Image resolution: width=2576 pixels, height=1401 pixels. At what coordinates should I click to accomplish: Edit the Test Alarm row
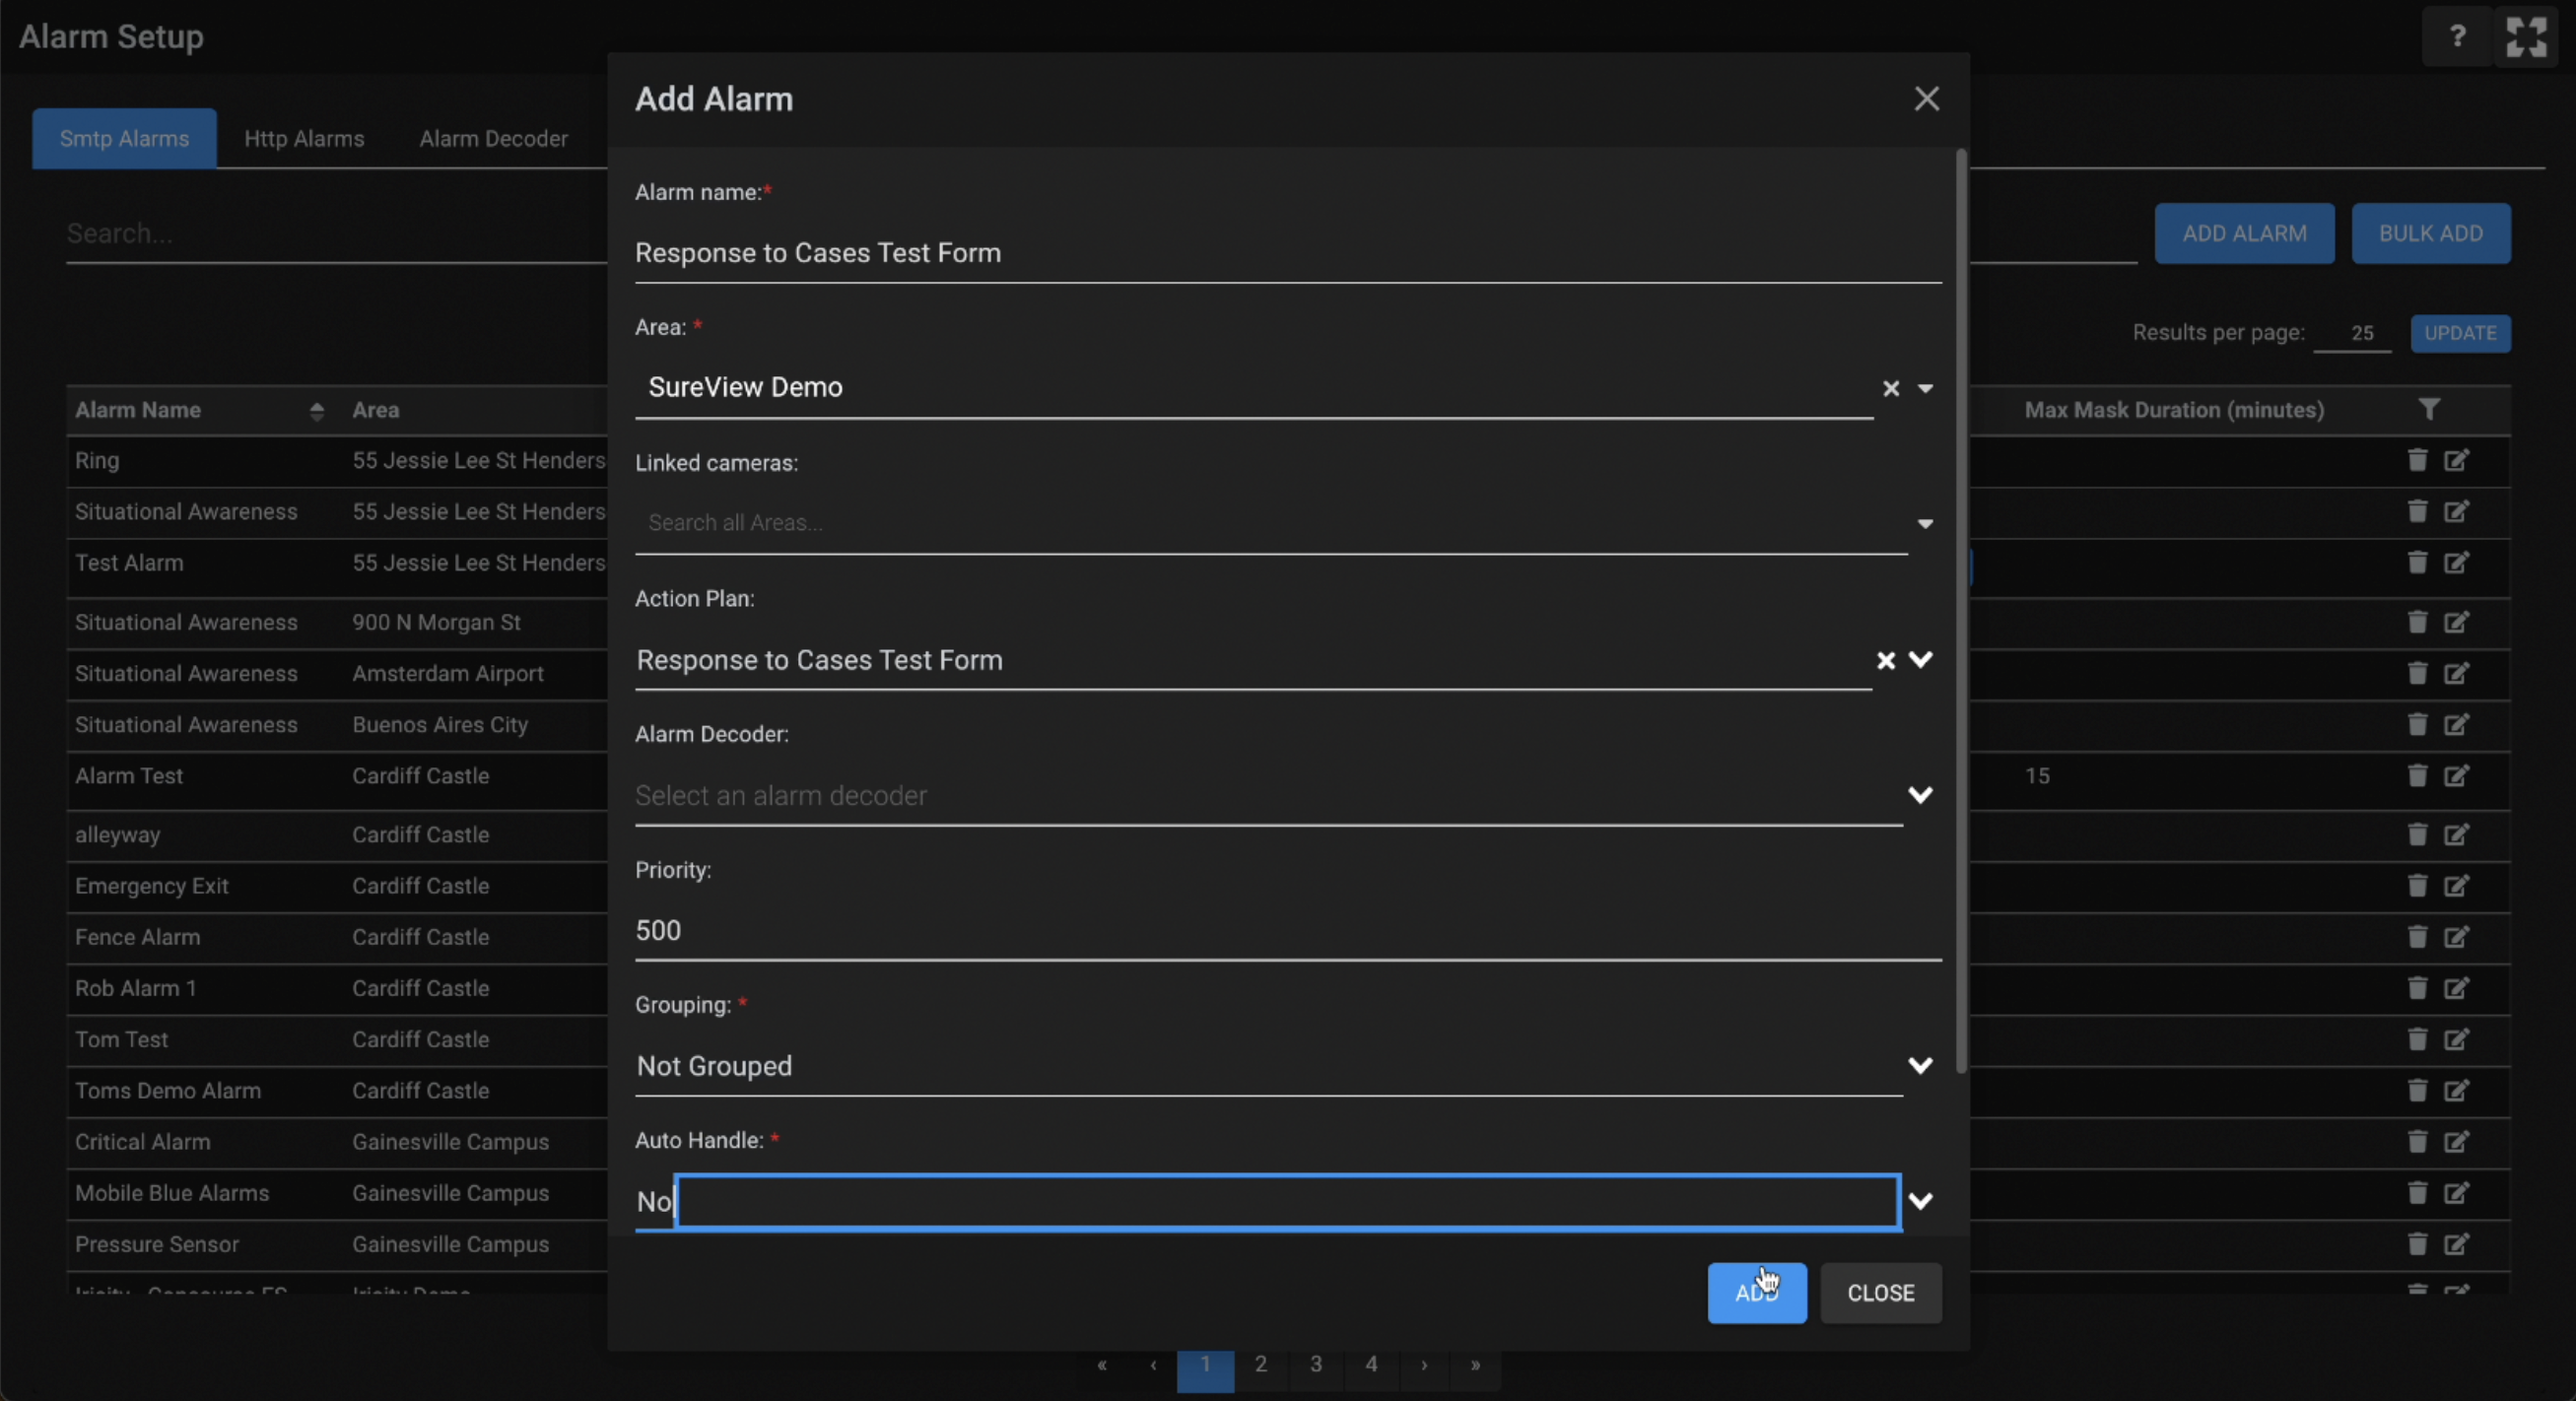2457,562
